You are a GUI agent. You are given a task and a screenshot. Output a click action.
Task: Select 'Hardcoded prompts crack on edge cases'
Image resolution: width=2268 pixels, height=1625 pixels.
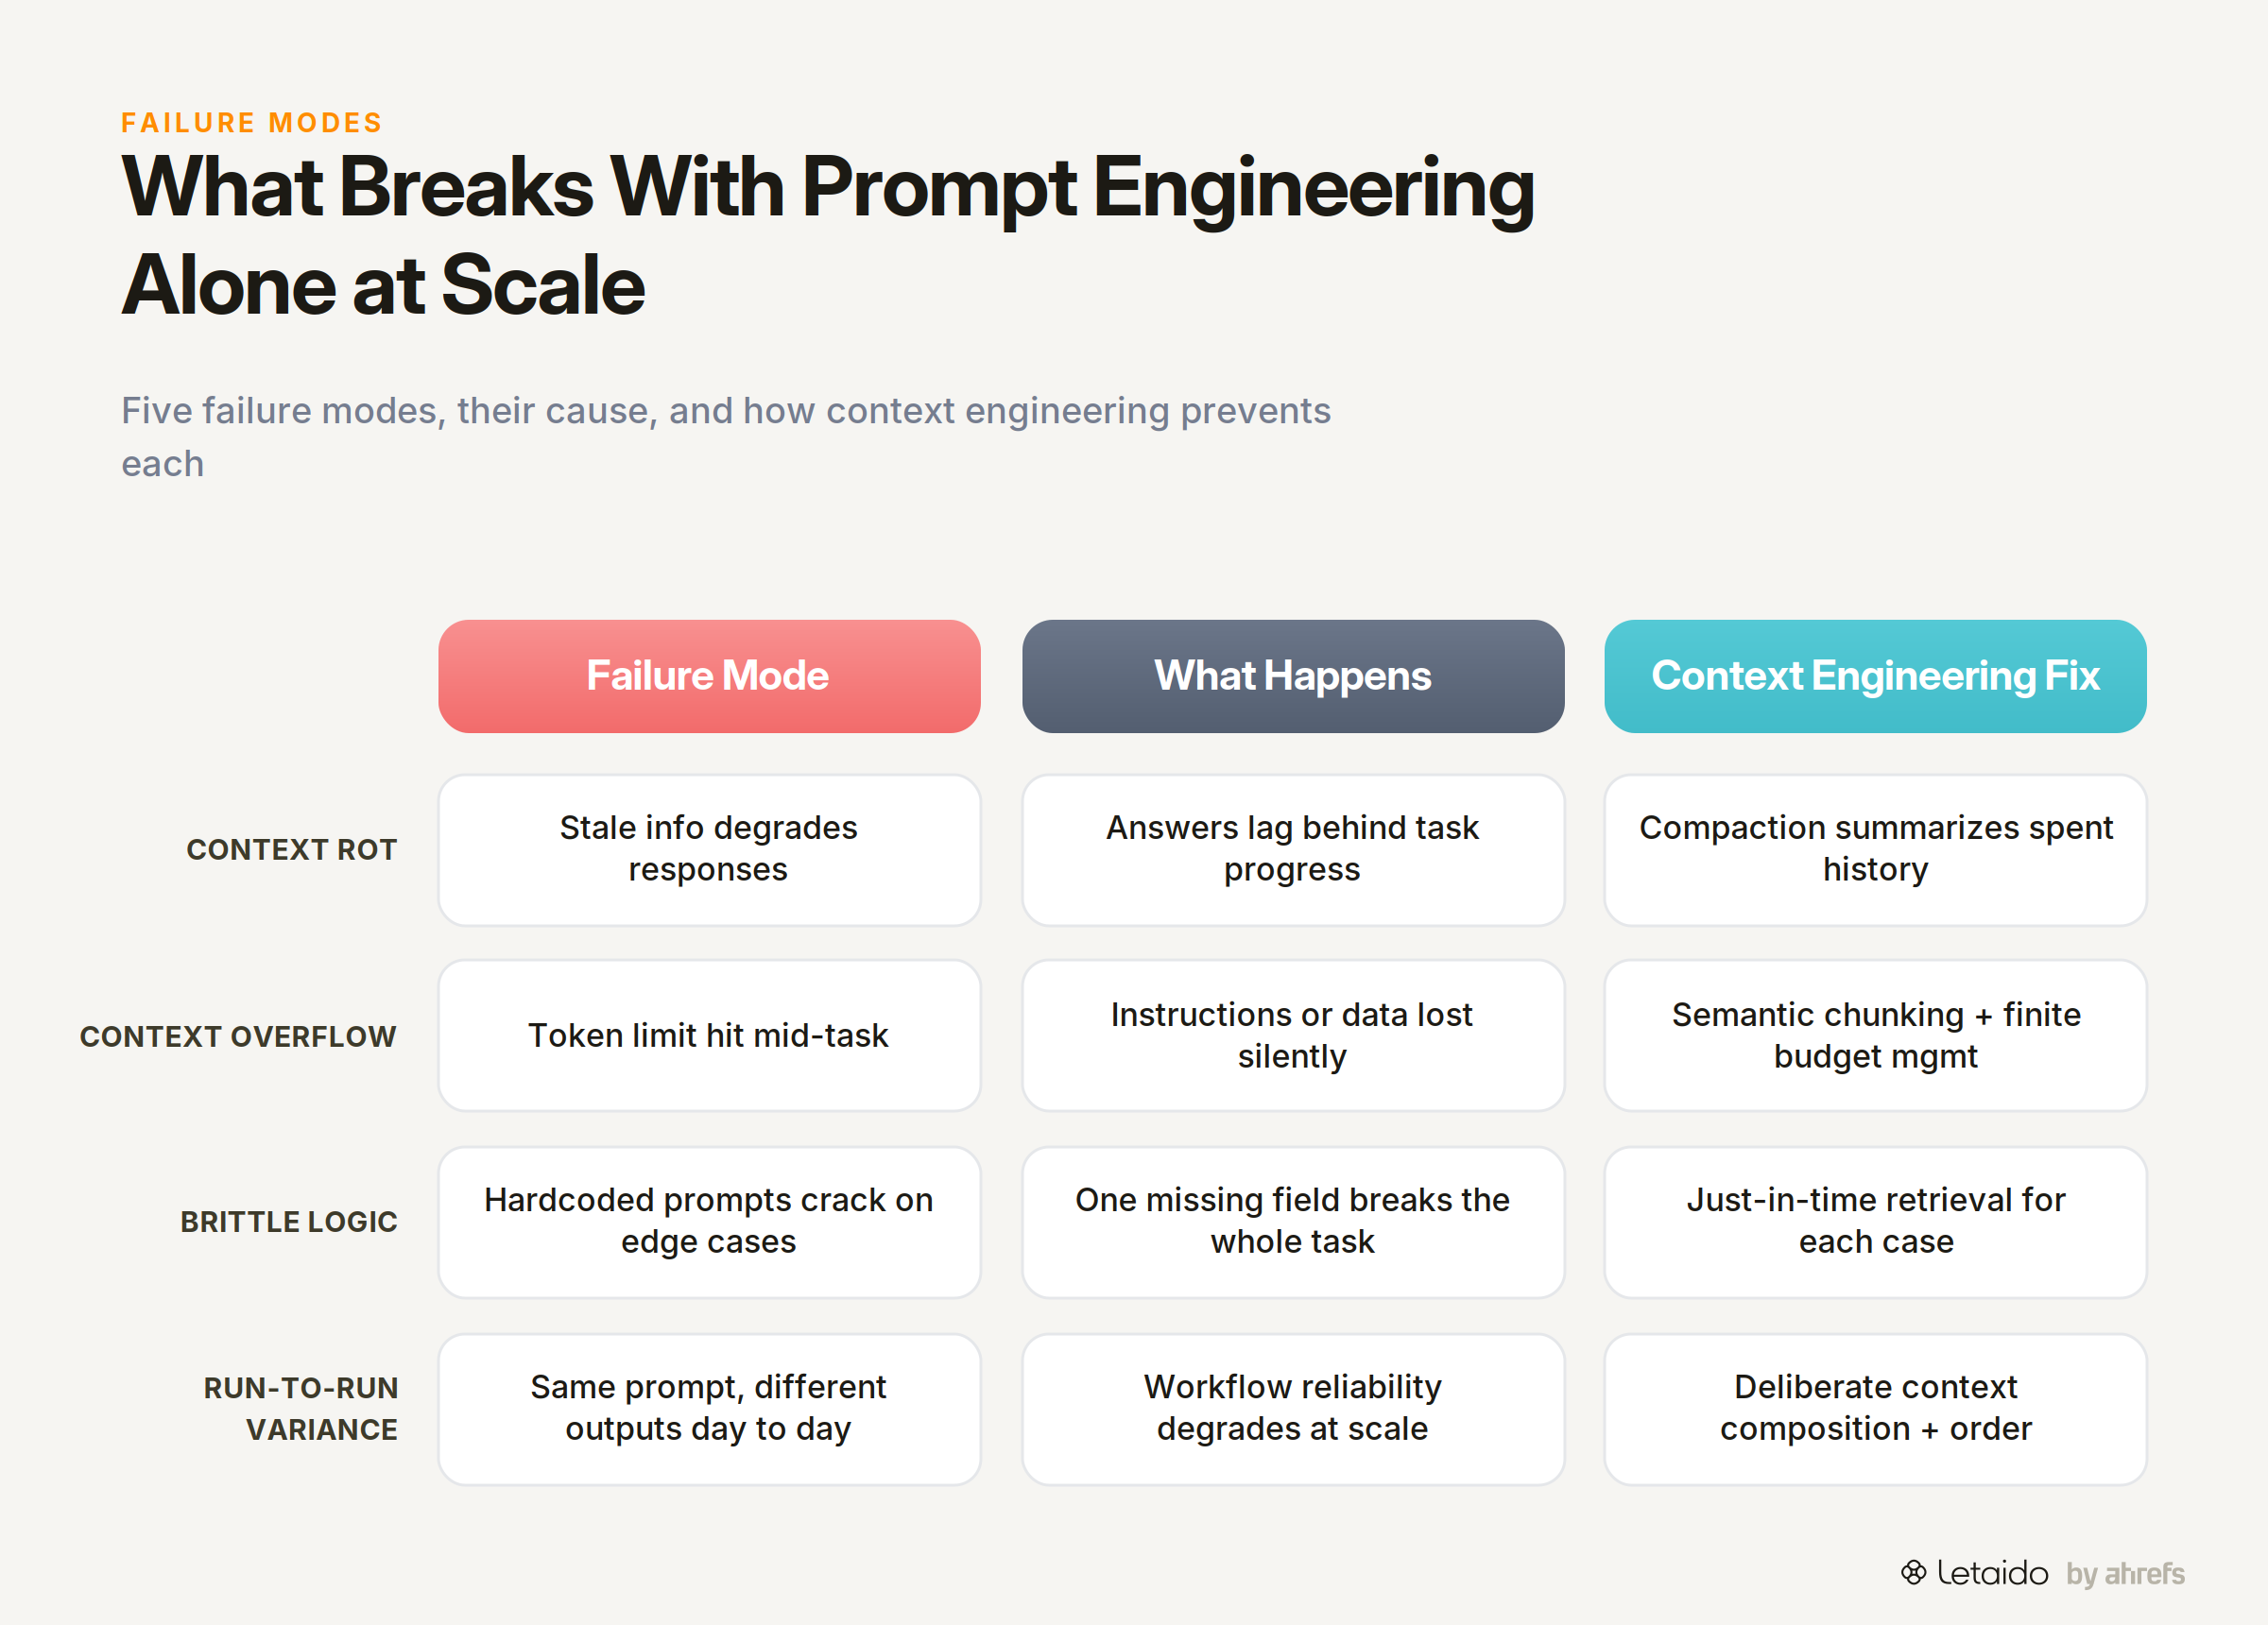click(709, 1222)
